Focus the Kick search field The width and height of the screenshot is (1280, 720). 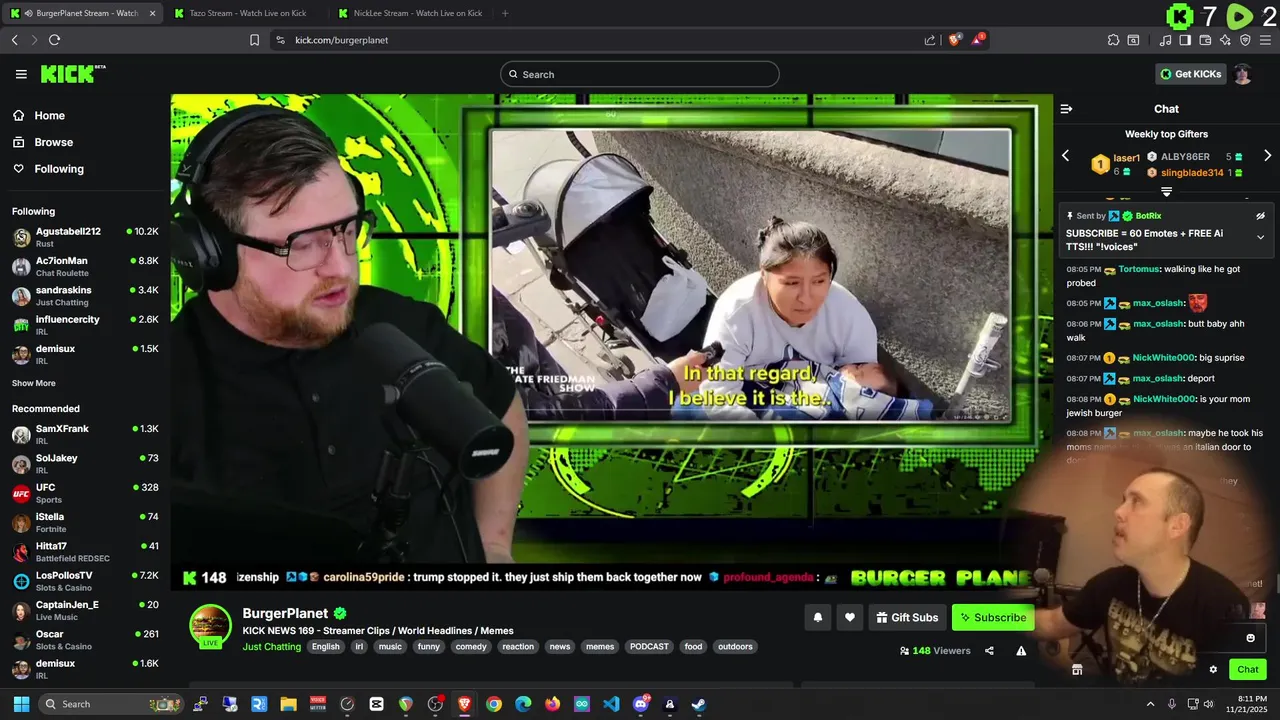pos(640,74)
